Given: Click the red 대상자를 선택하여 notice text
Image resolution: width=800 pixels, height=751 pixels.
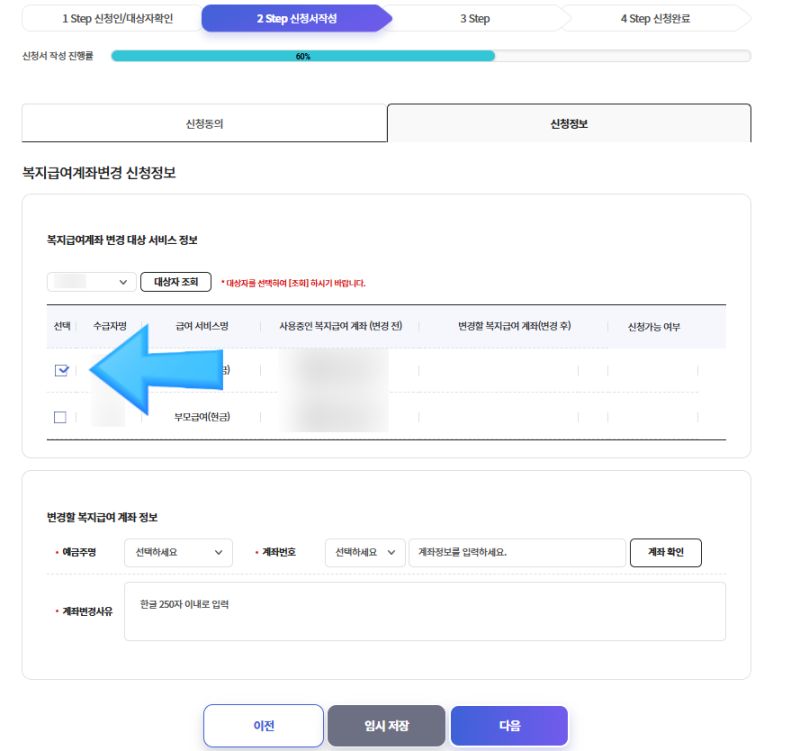Looking at the screenshot, I should click(293, 283).
